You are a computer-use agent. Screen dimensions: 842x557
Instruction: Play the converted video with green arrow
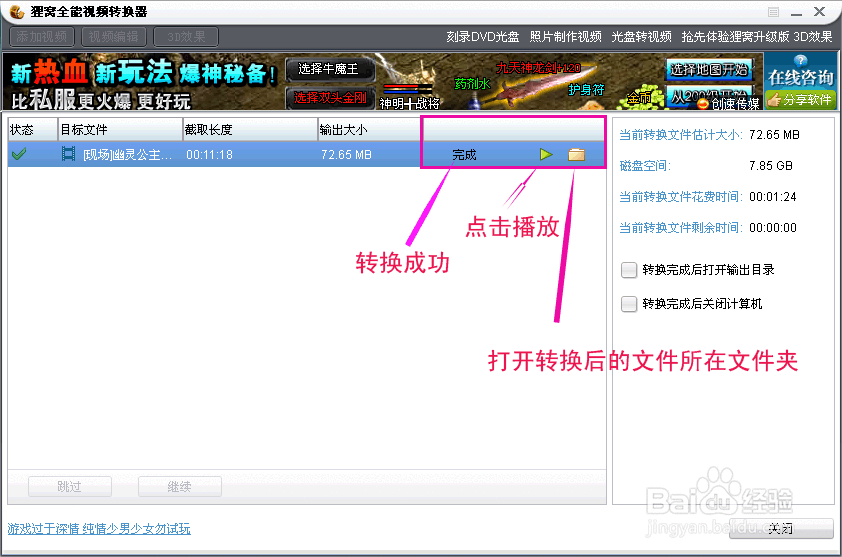click(546, 155)
